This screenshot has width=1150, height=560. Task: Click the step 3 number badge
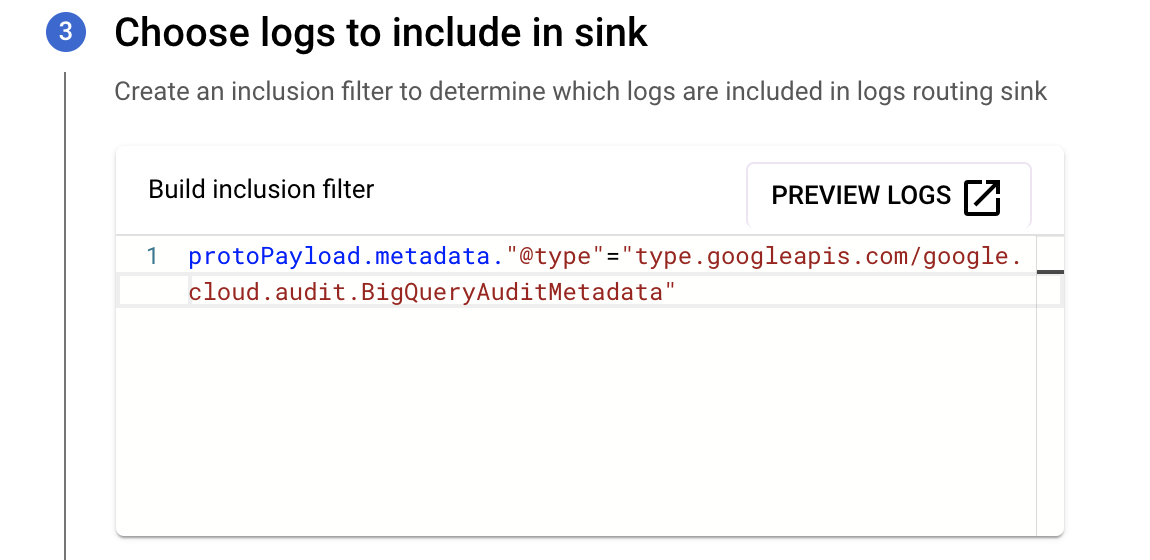click(66, 32)
